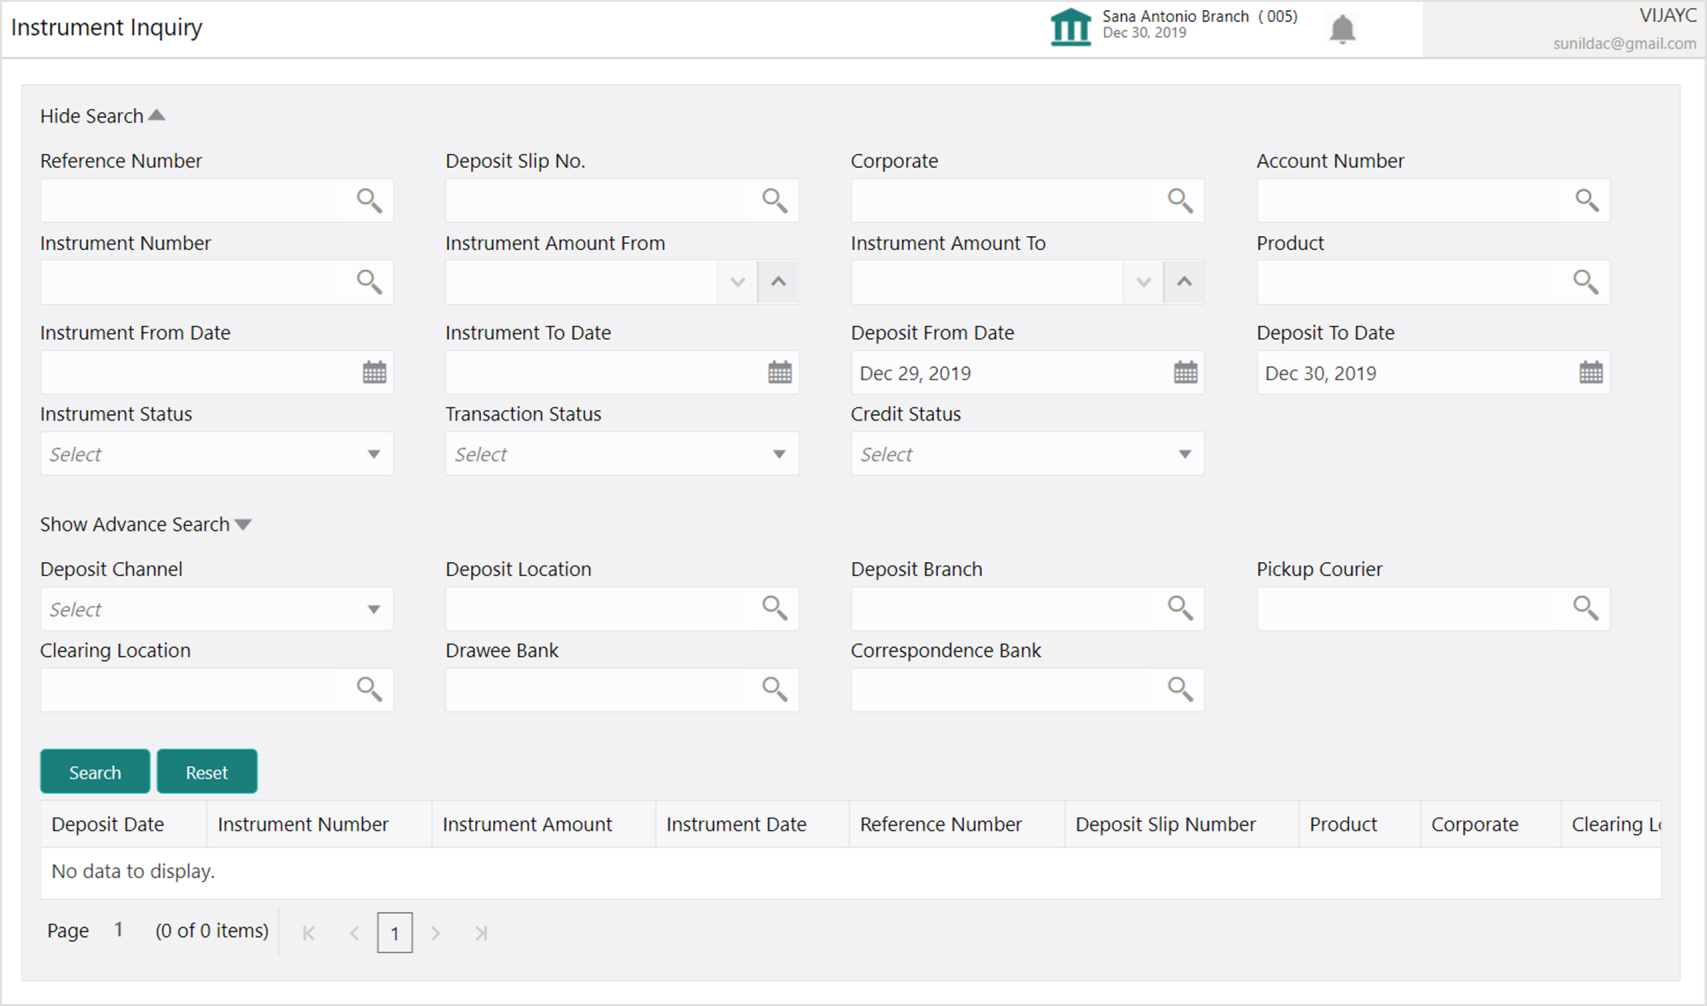Open the Deposit Channel dropdown
Screen dimensions: 1707x1006
click(x=216, y=609)
